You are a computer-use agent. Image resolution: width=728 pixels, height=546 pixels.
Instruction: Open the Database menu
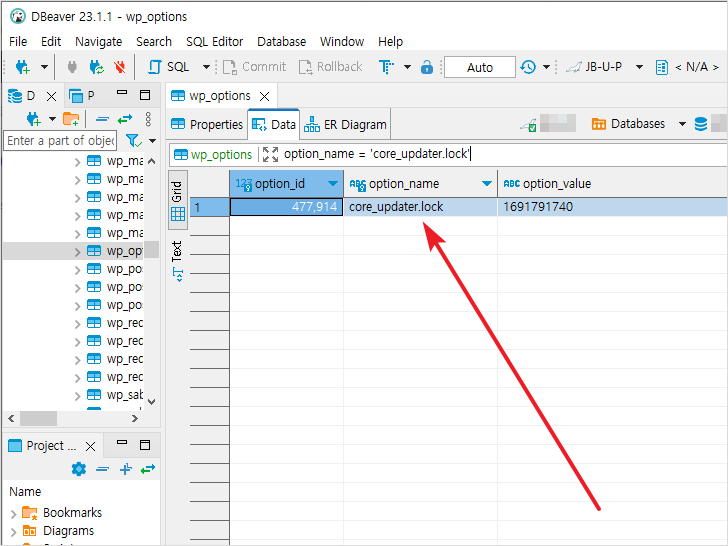click(x=281, y=42)
